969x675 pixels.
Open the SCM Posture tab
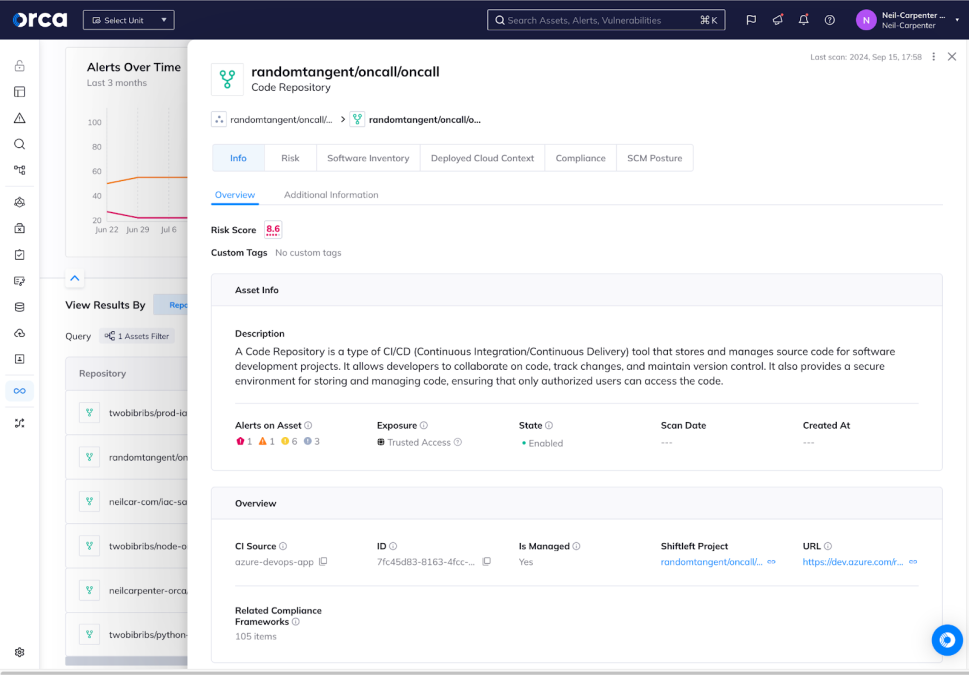[655, 158]
